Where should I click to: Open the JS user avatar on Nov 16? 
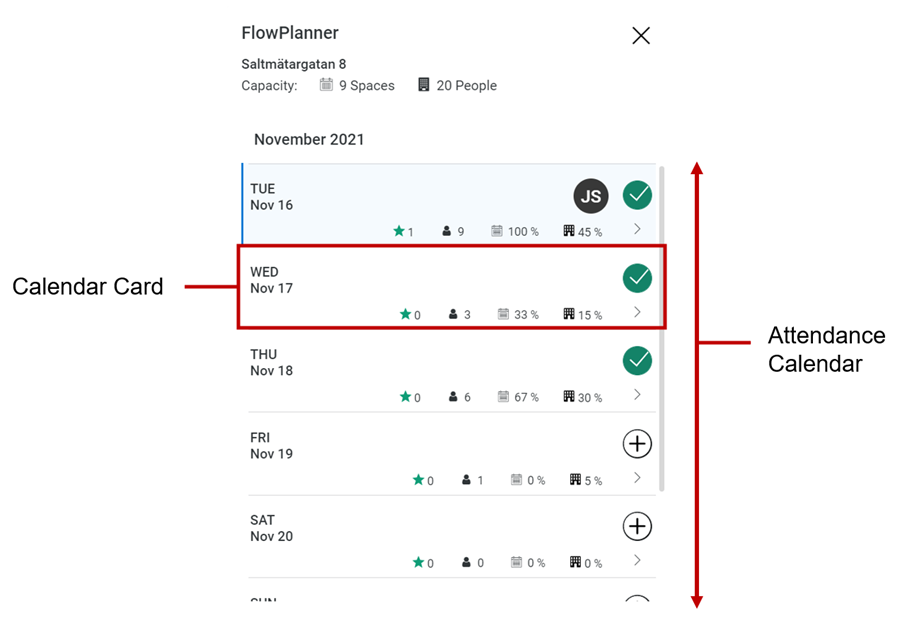point(590,196)
